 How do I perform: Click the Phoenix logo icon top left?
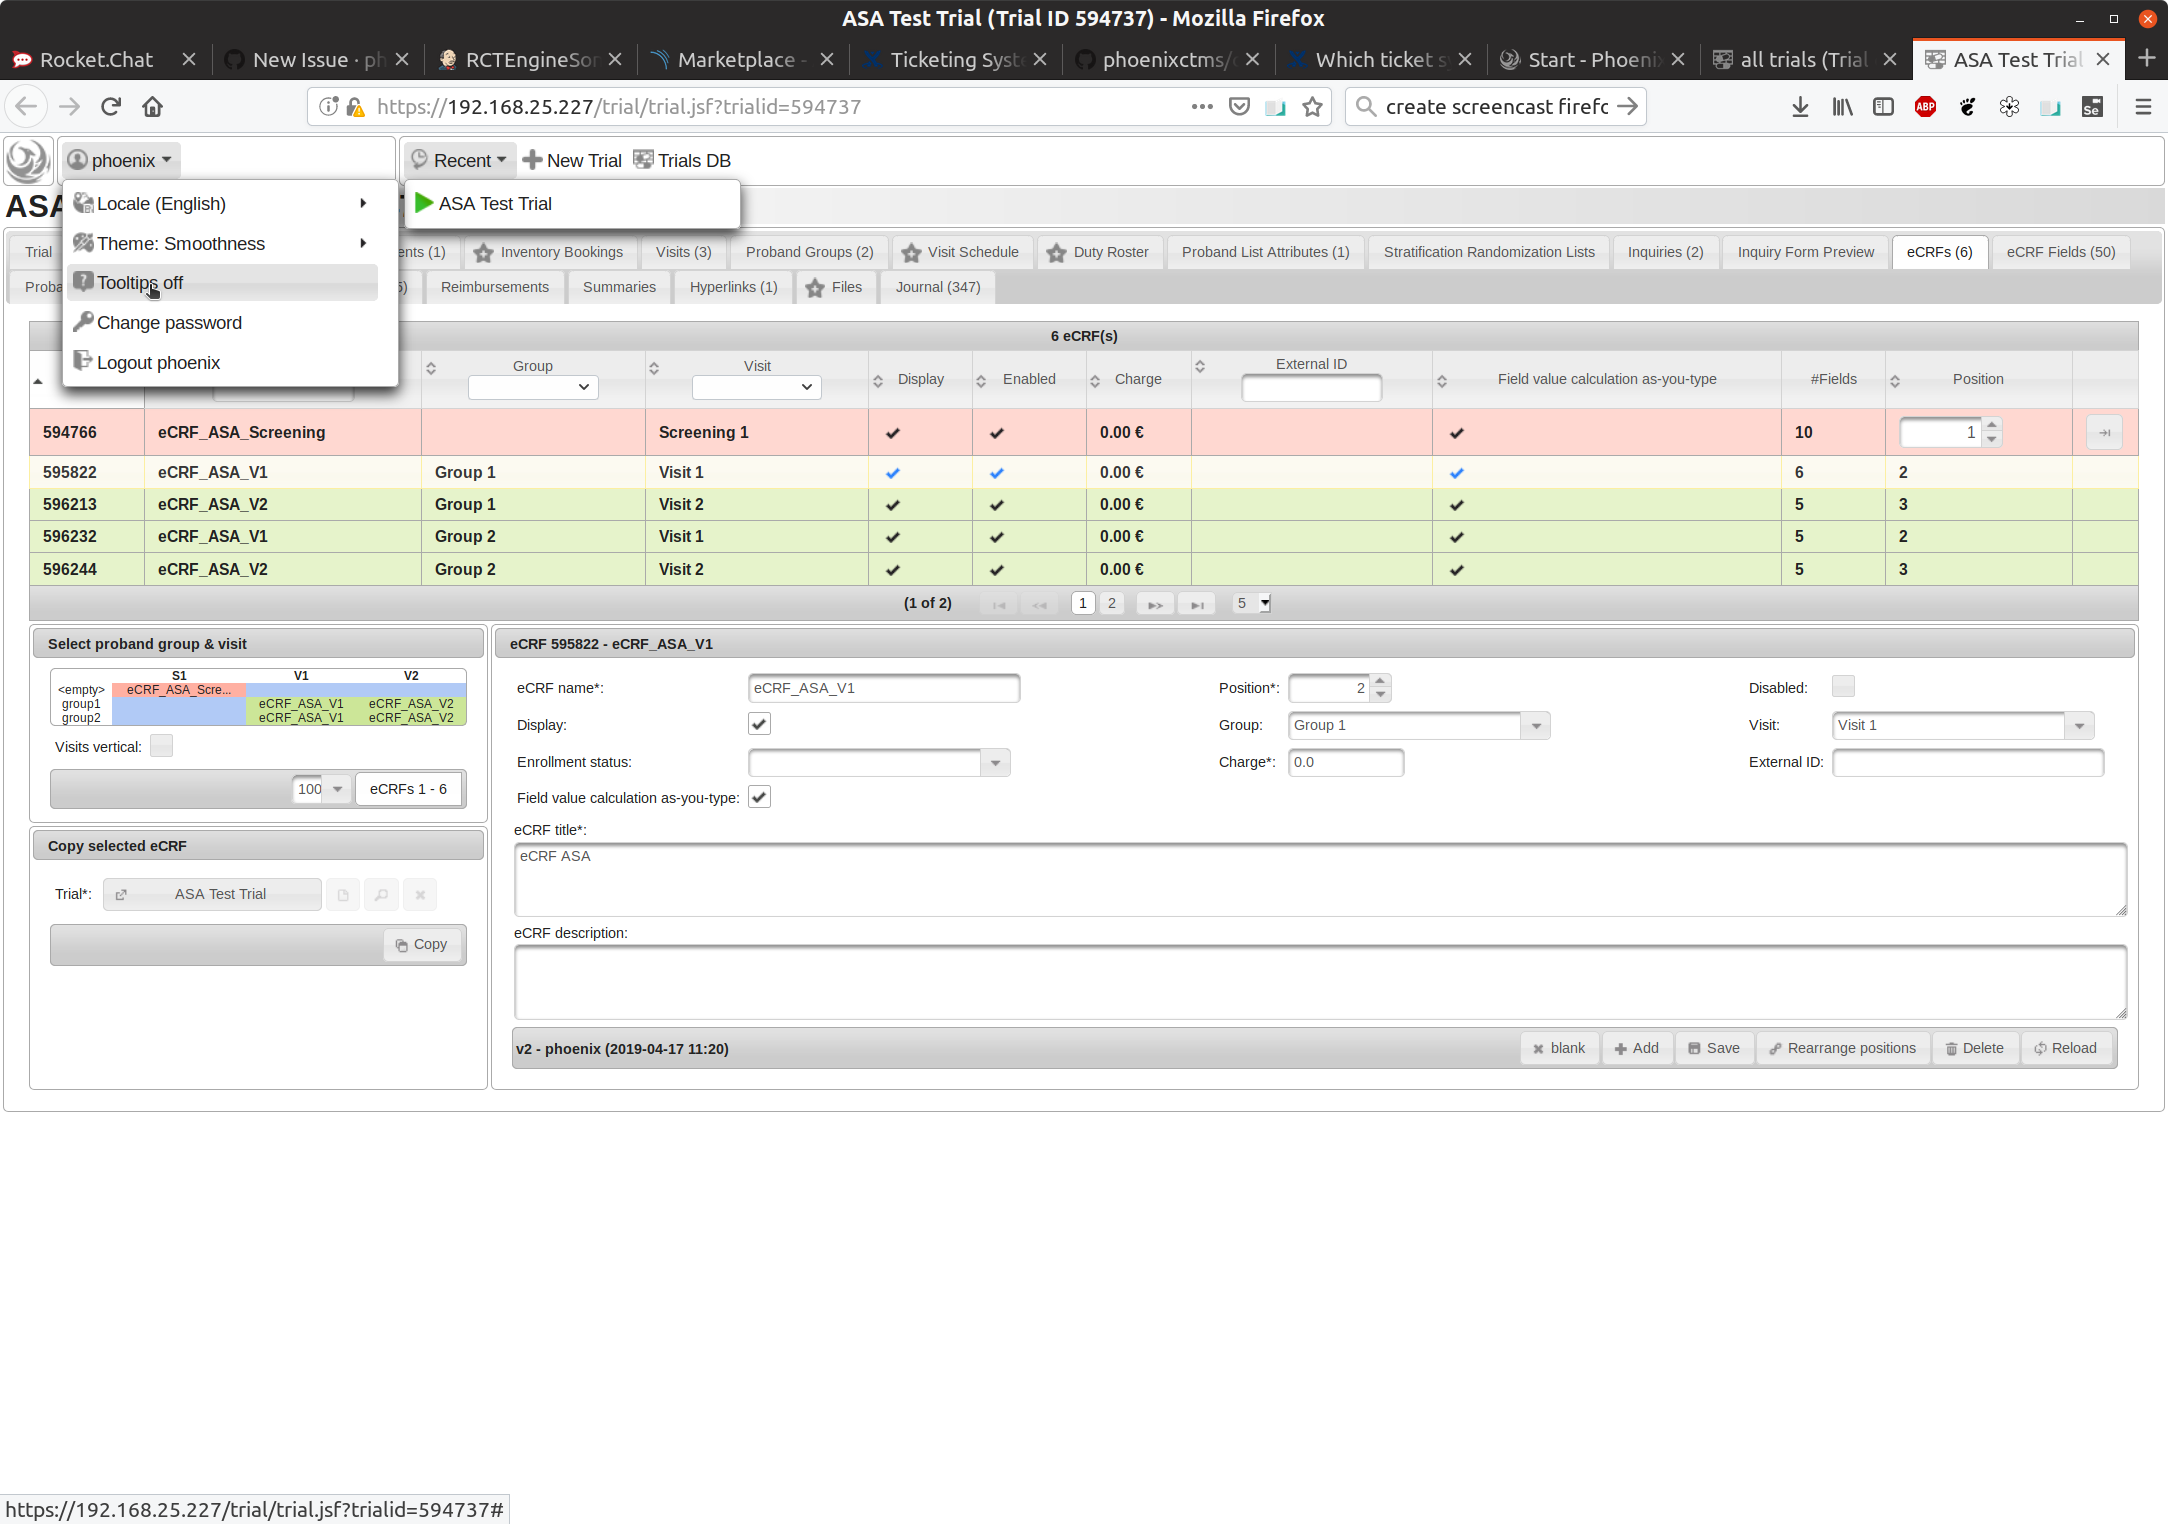pyautogui.click(x=27, y=160)
